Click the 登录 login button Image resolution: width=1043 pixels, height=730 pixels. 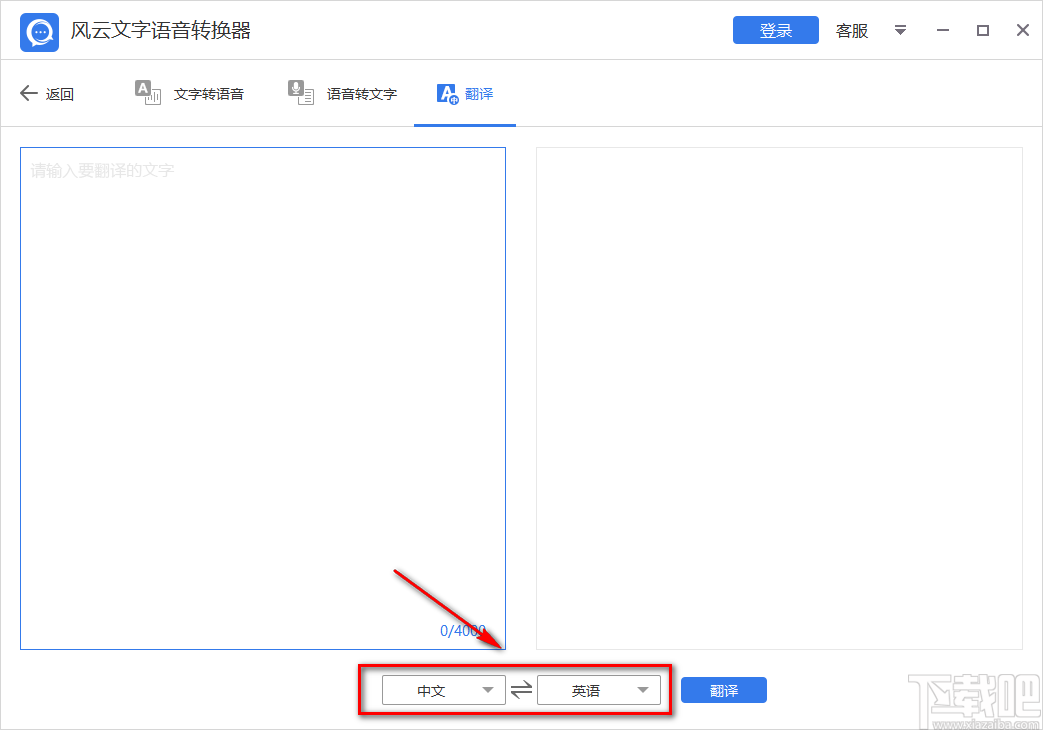pyautogui.click(x=776, y=31)
